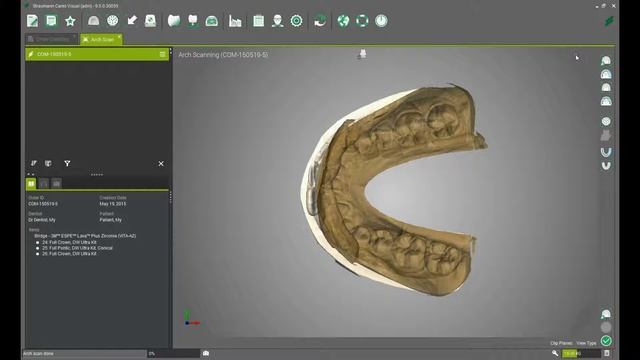
Task: Click the factory production toolbar icon
Action: coord(235,21)
